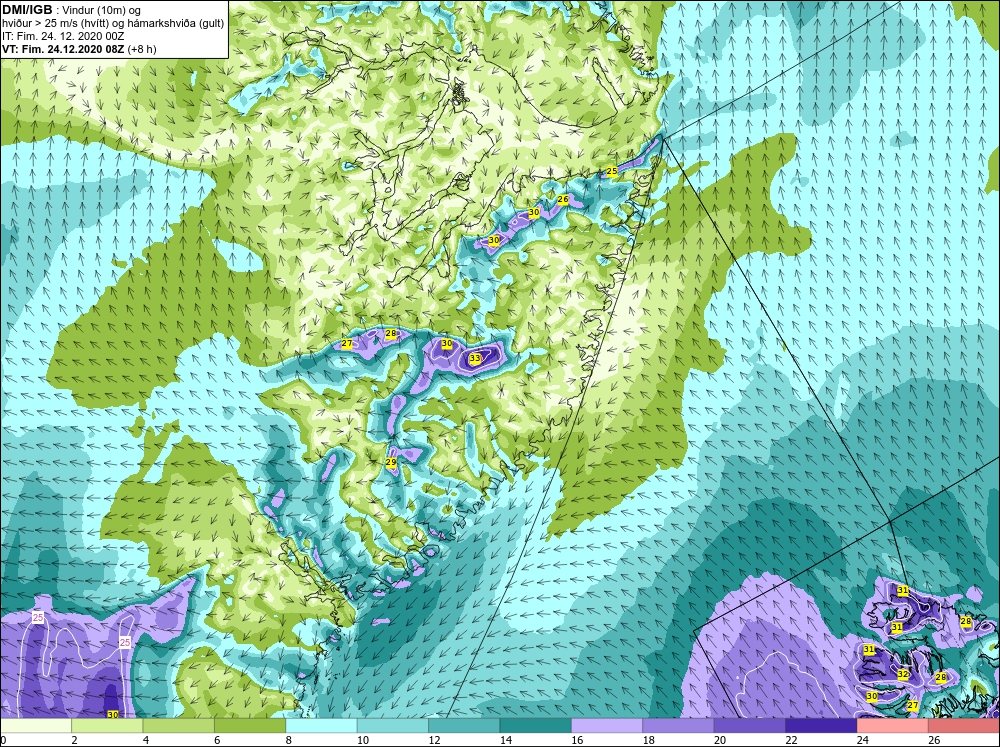The width and height of the screenshot is (1000, 747).
Task: Pick the 20–22 m/s violet legend swatch
Action: tap(750, 725)
